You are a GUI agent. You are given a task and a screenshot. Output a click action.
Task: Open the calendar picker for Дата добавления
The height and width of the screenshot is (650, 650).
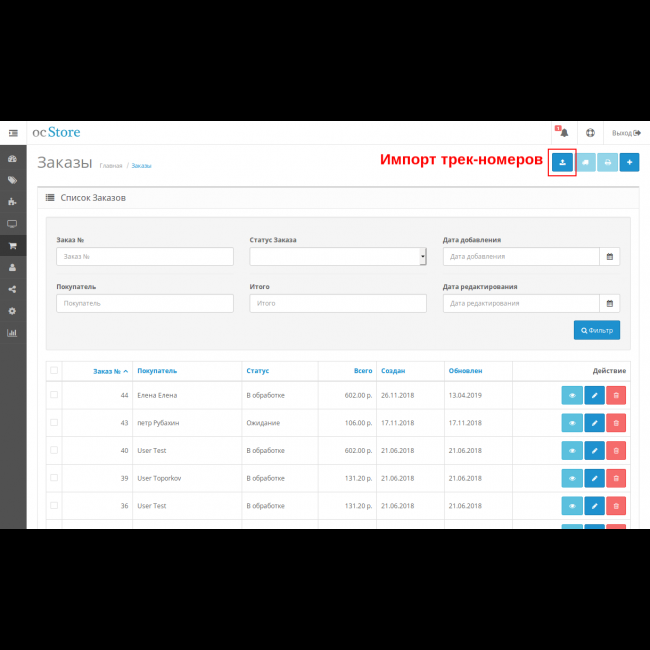click(608, 257)
